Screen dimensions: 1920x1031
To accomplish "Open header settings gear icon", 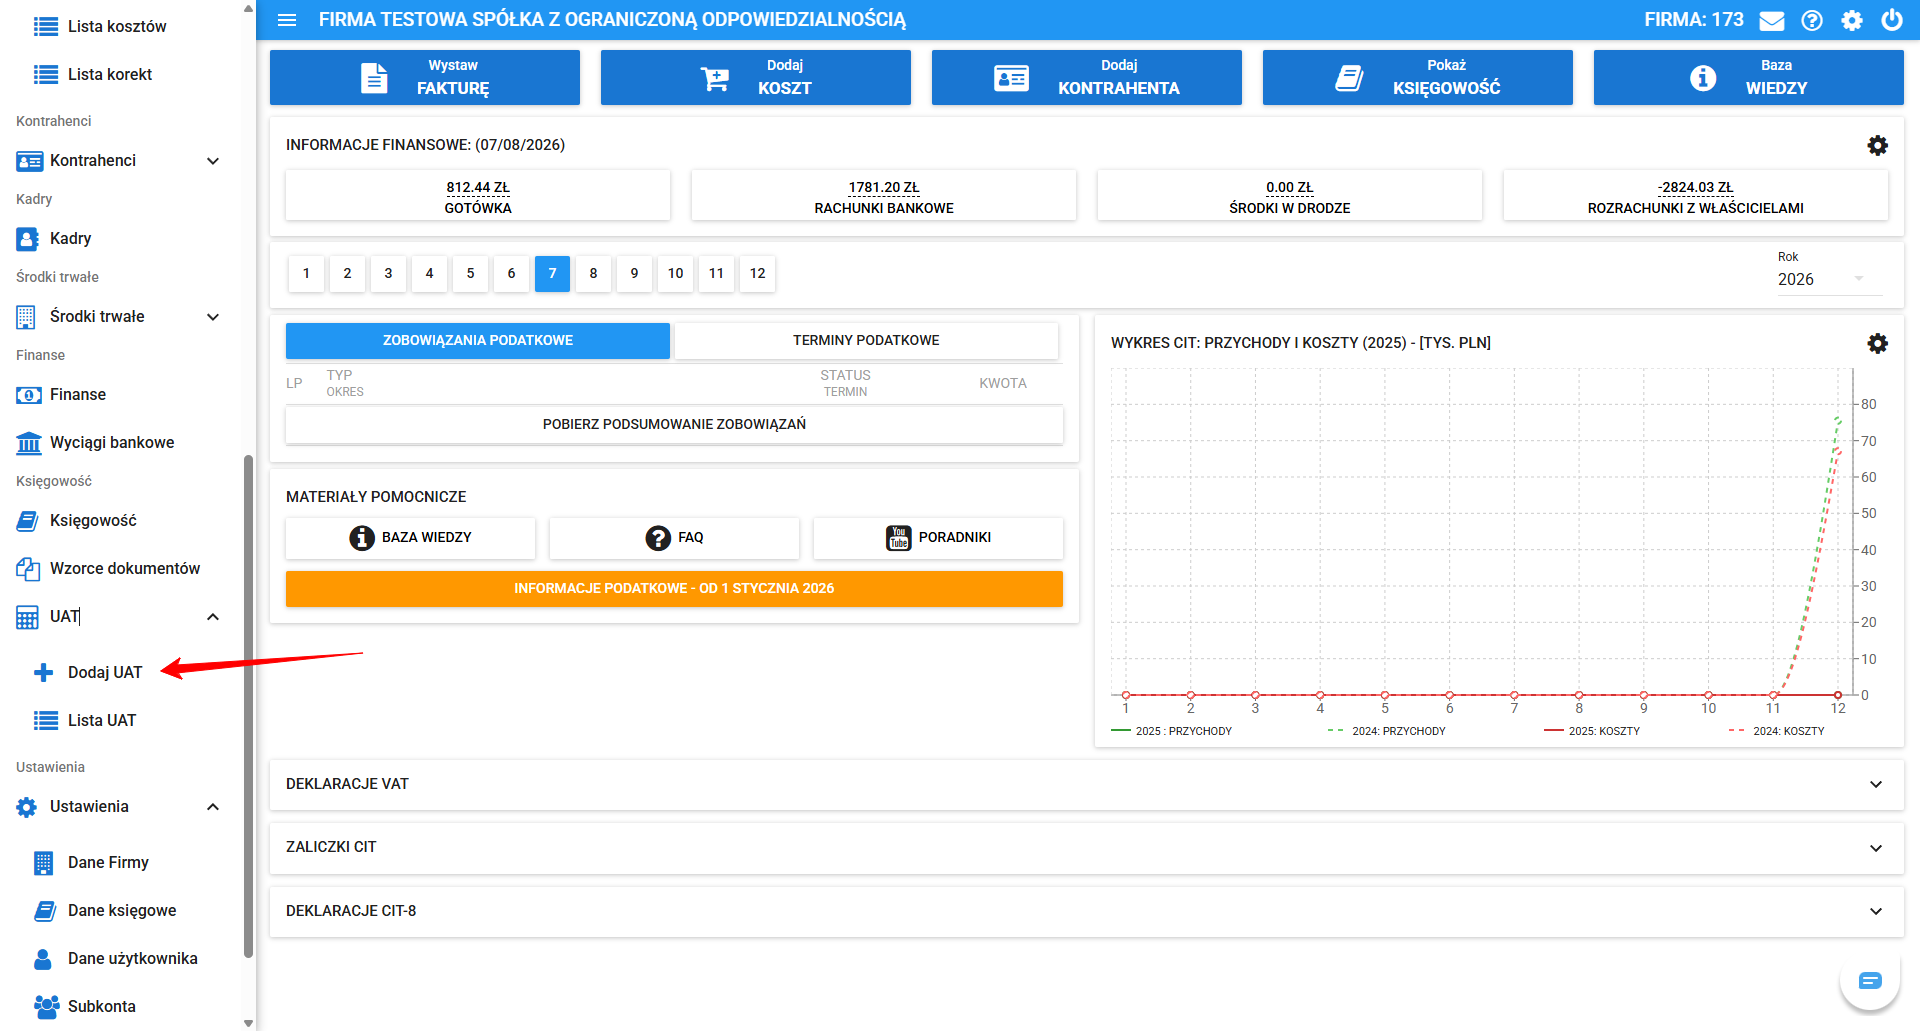I will pyautogui.click(x=1852, y=20).
